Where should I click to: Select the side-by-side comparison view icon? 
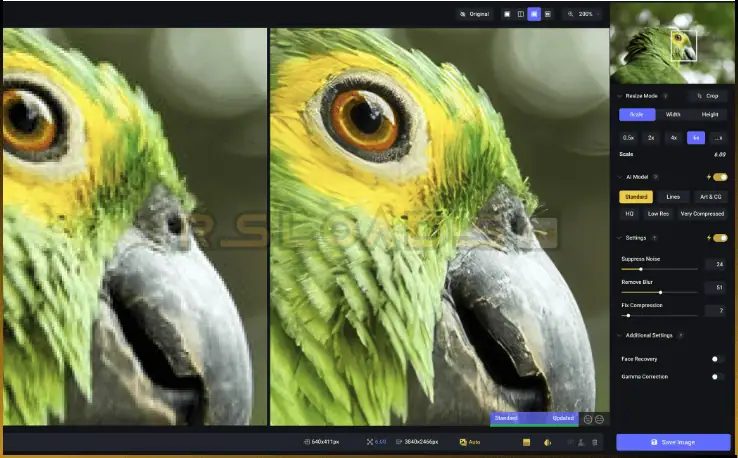[x=534, y=14]
